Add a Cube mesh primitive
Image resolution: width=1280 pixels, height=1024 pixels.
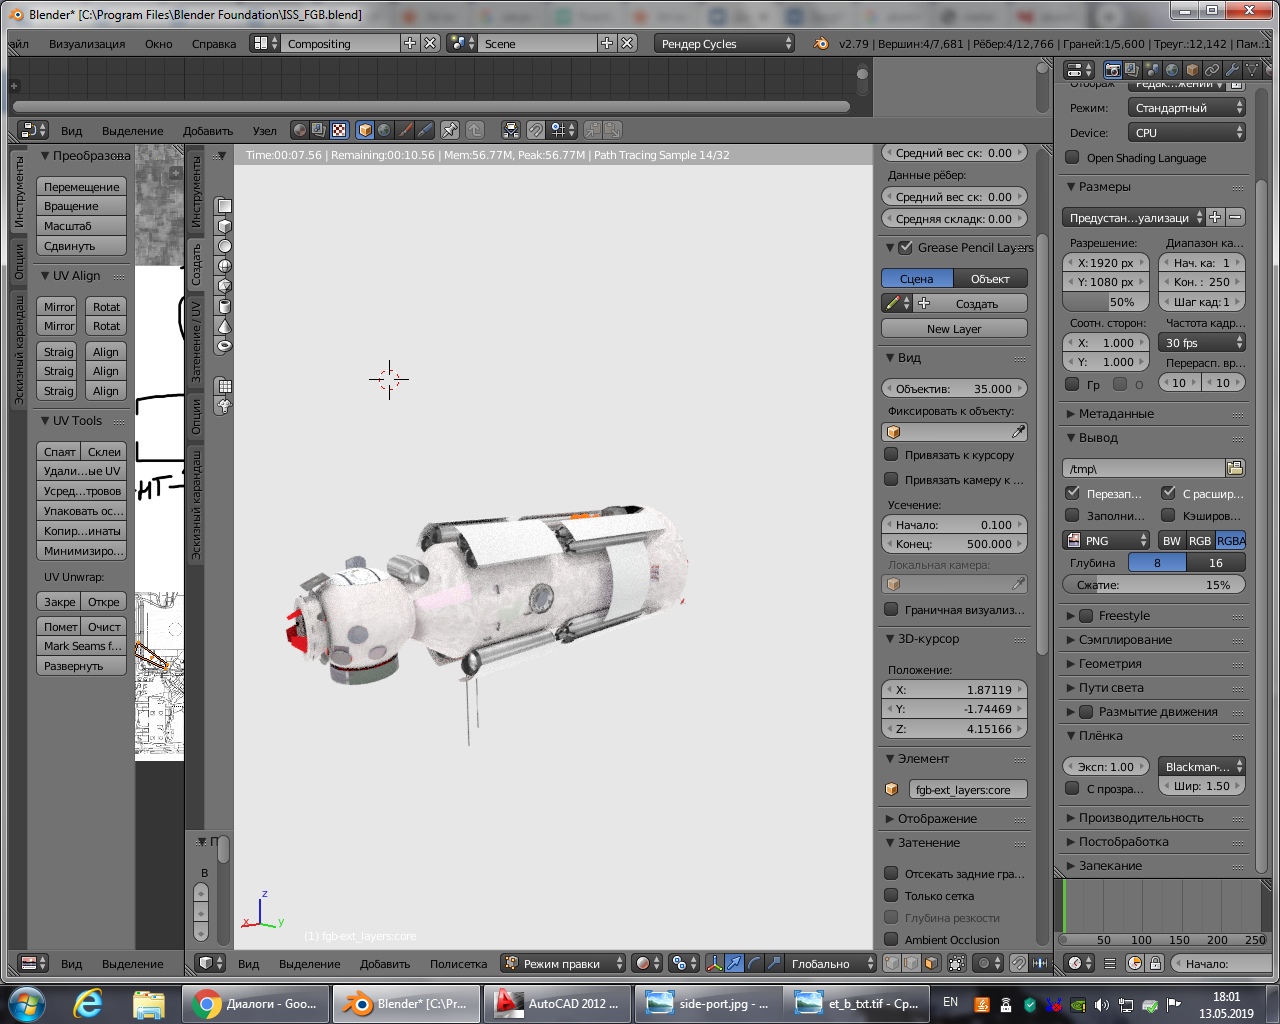coord(225,226)
